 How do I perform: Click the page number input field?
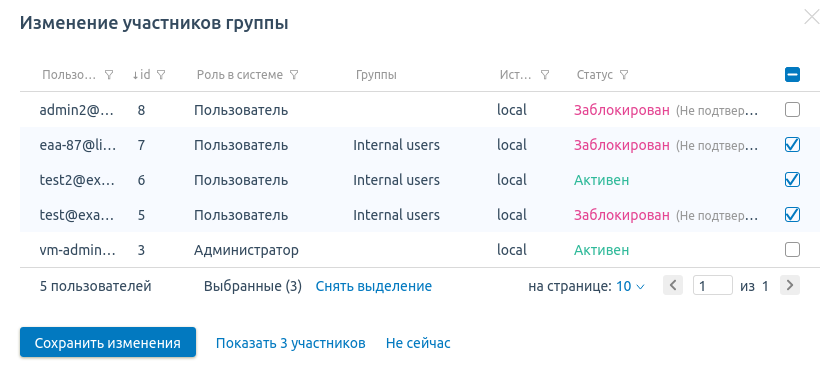(x=712, y=286)
